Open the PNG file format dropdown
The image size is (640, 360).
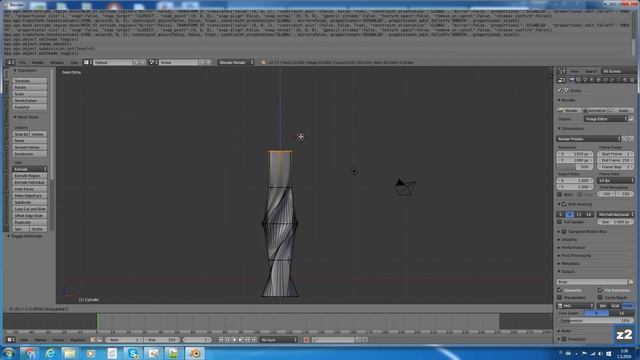[575, 306]
